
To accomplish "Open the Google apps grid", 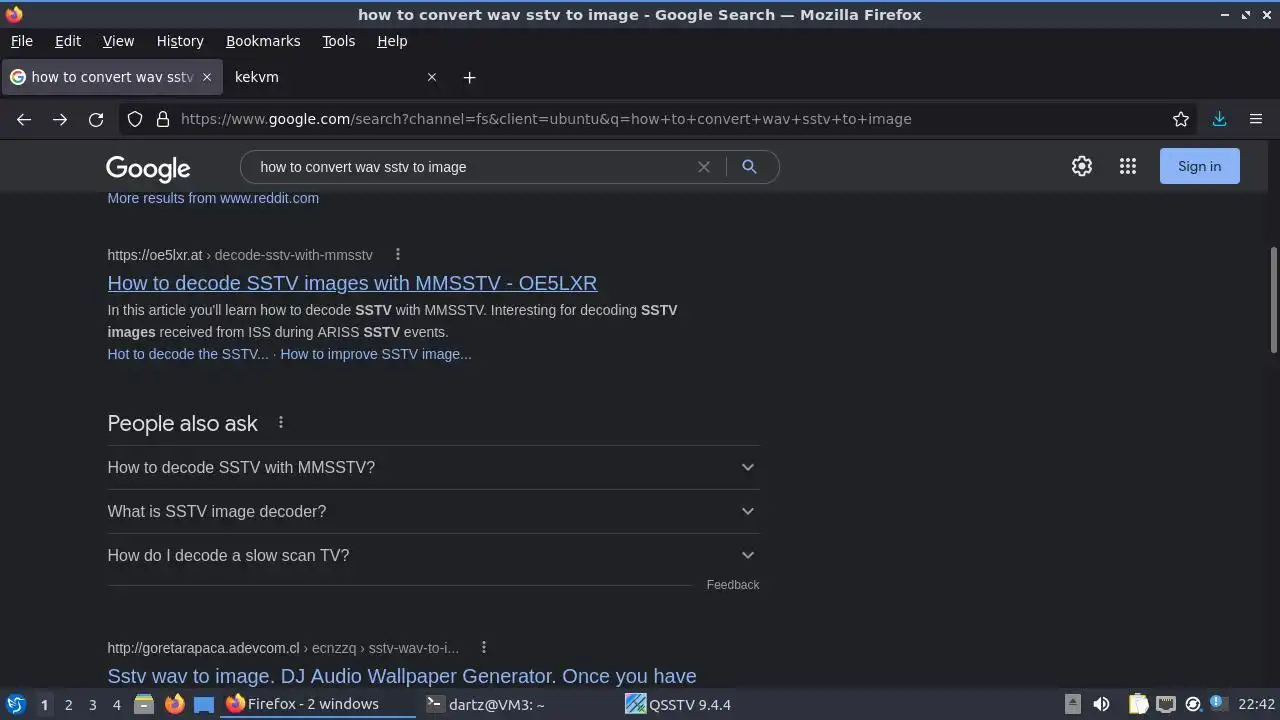I will coord(1128,166).
